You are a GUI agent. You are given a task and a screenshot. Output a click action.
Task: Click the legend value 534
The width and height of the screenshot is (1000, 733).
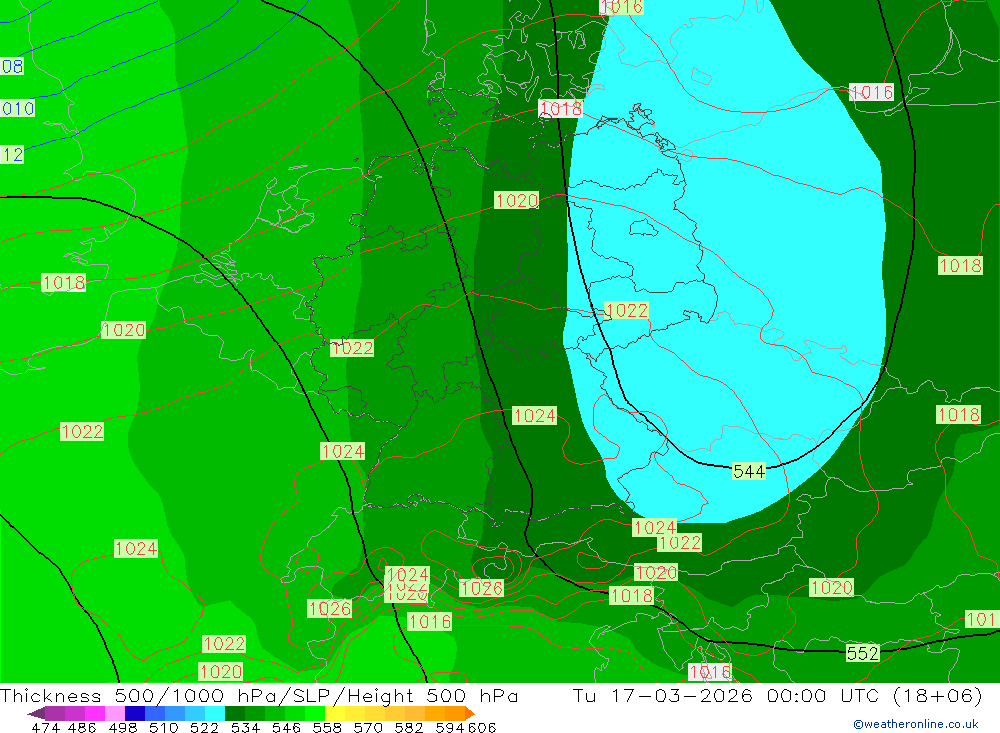[x=246, y=727]
